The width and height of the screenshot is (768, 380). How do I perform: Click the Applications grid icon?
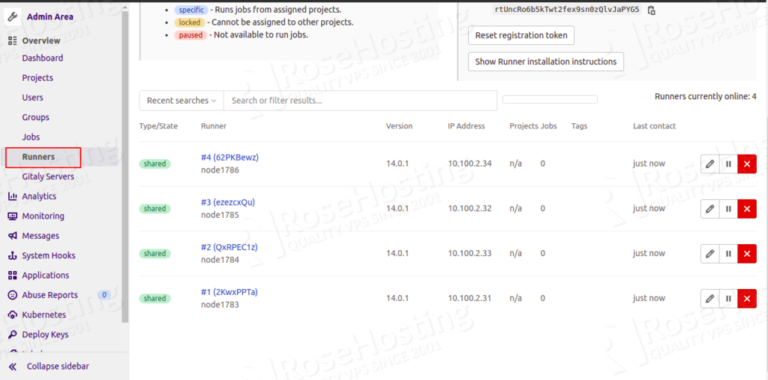[12, 275]
